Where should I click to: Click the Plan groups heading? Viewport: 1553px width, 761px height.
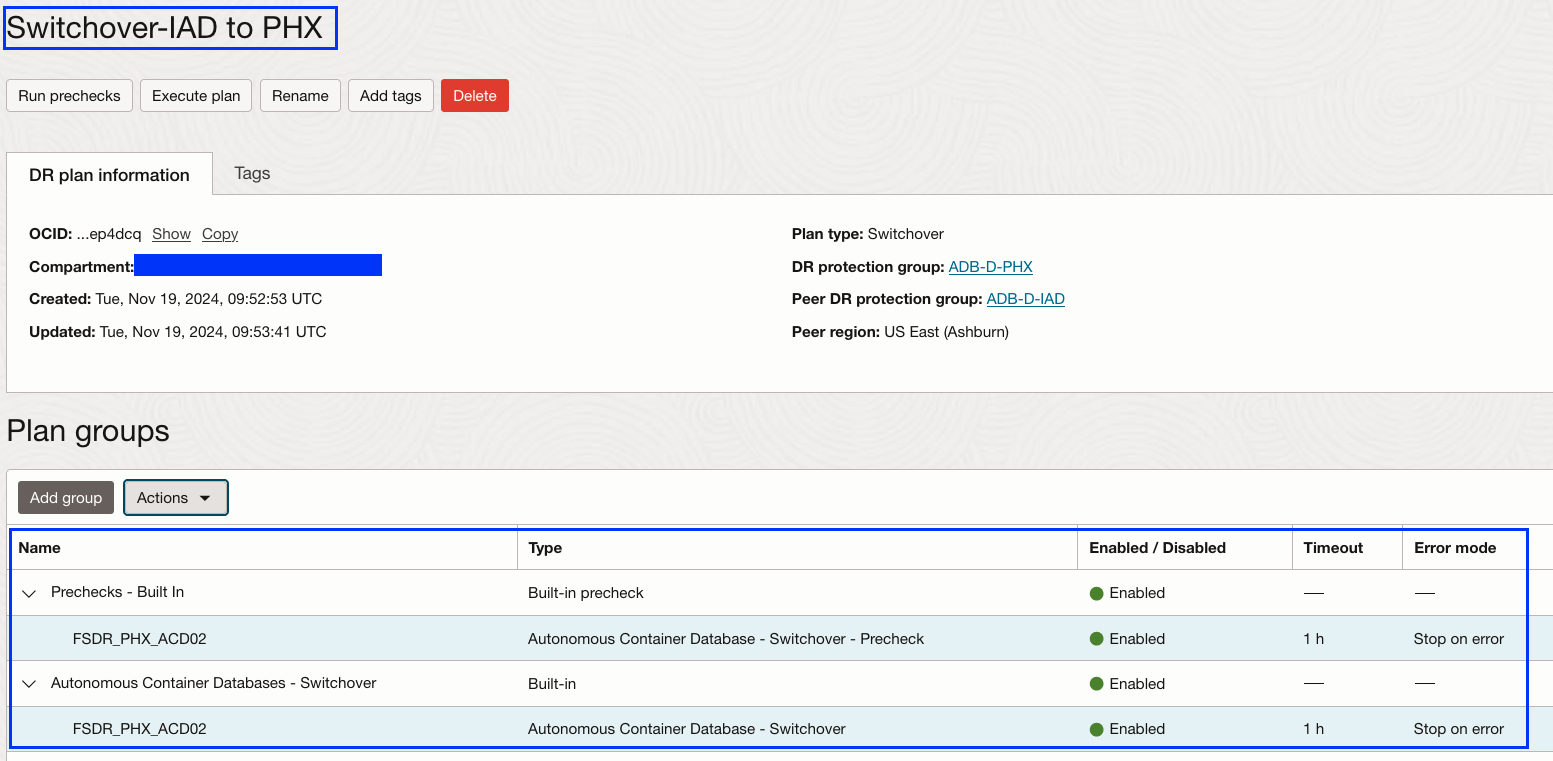coord(88,431)
